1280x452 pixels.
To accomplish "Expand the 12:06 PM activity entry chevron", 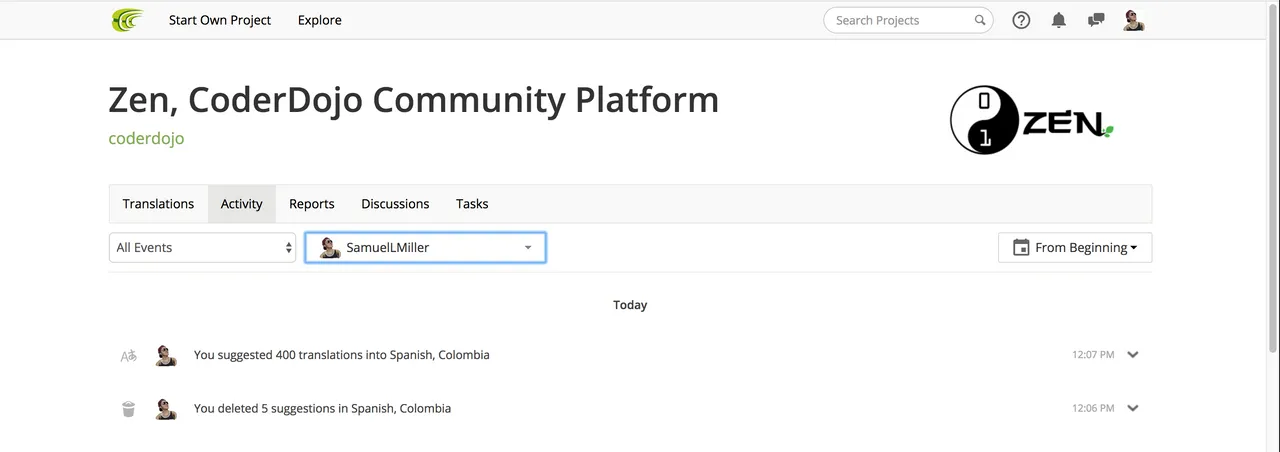I will pyautogui.click(x=1133, y=408).
